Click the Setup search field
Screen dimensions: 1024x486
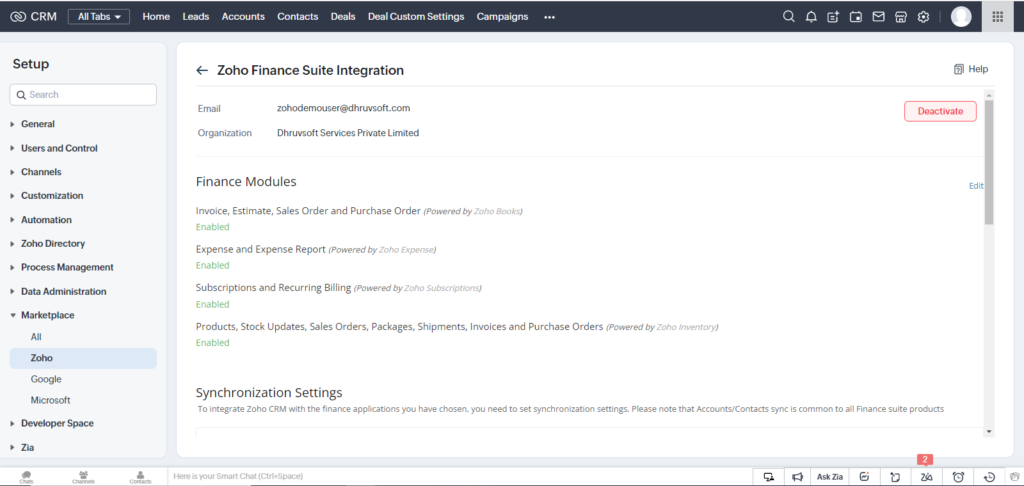(x=83, y=95)
